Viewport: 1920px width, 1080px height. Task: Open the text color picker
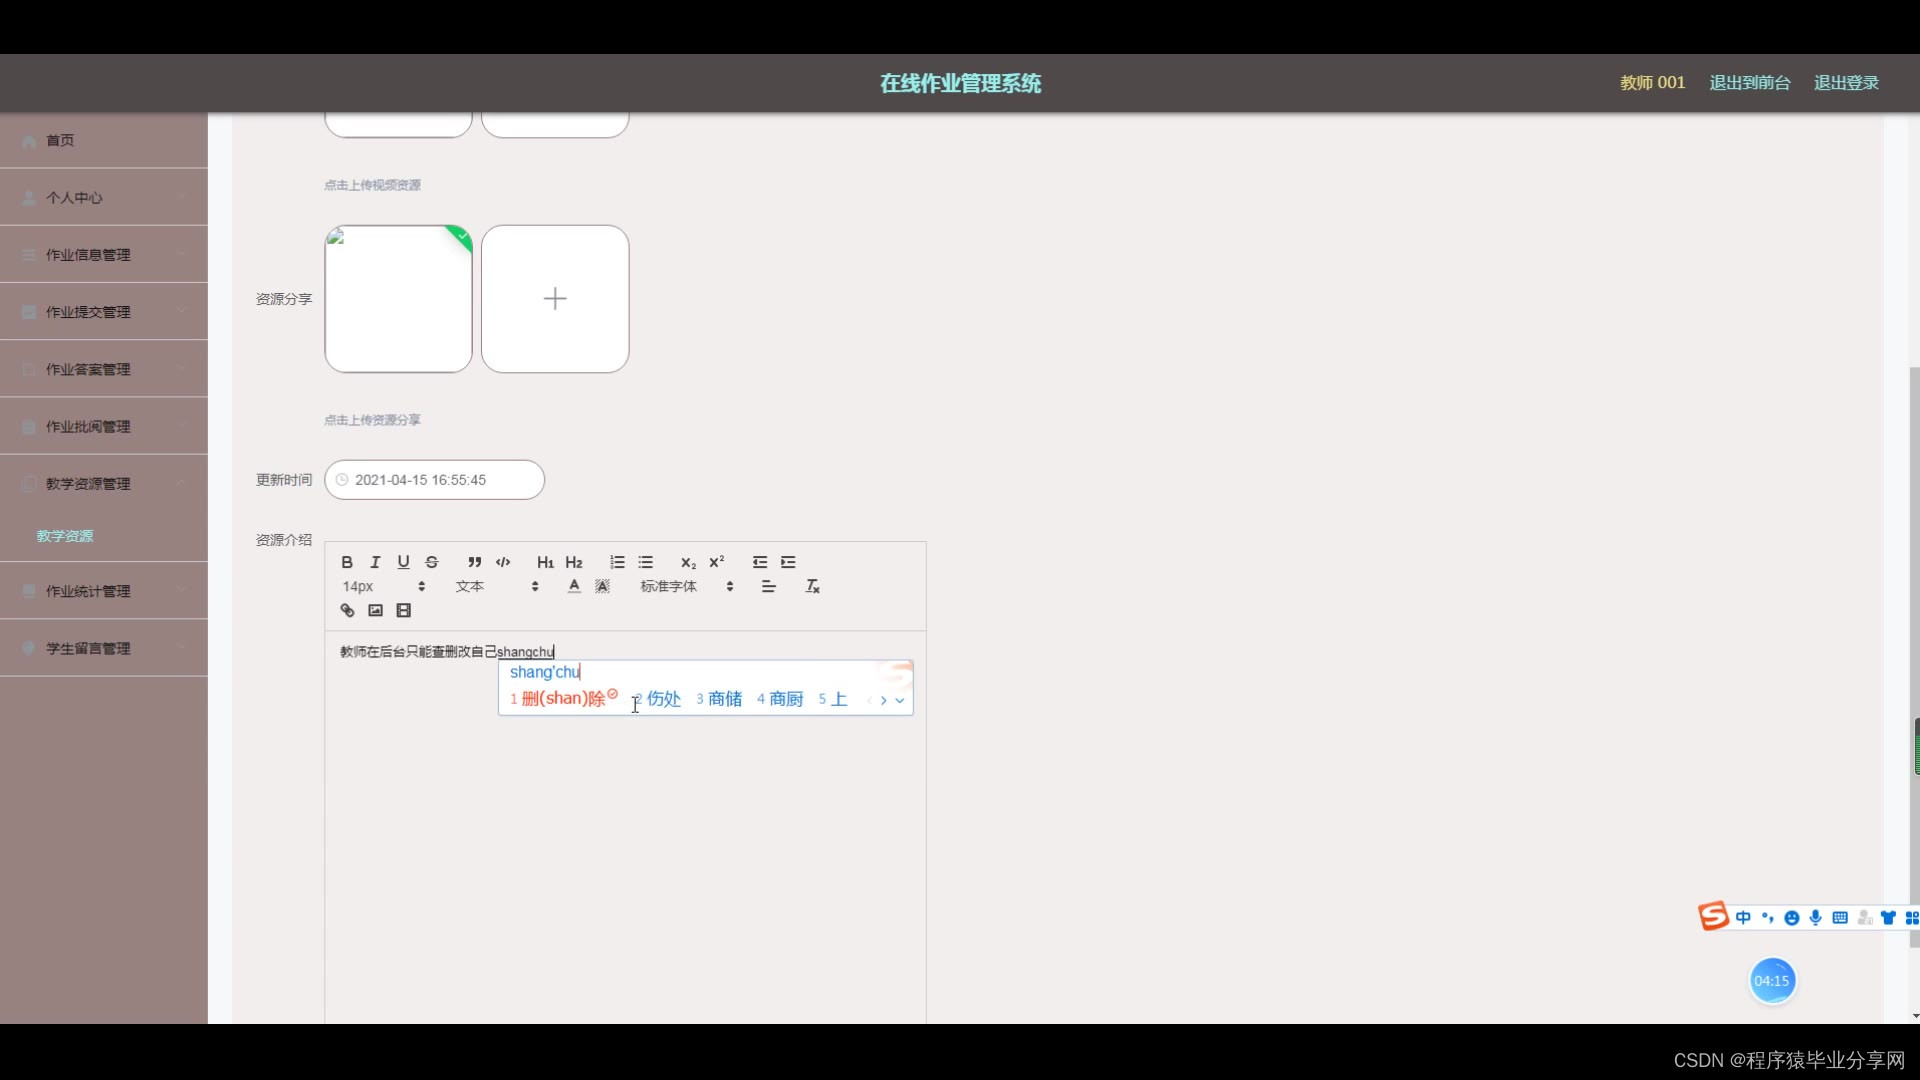(574, 586)
